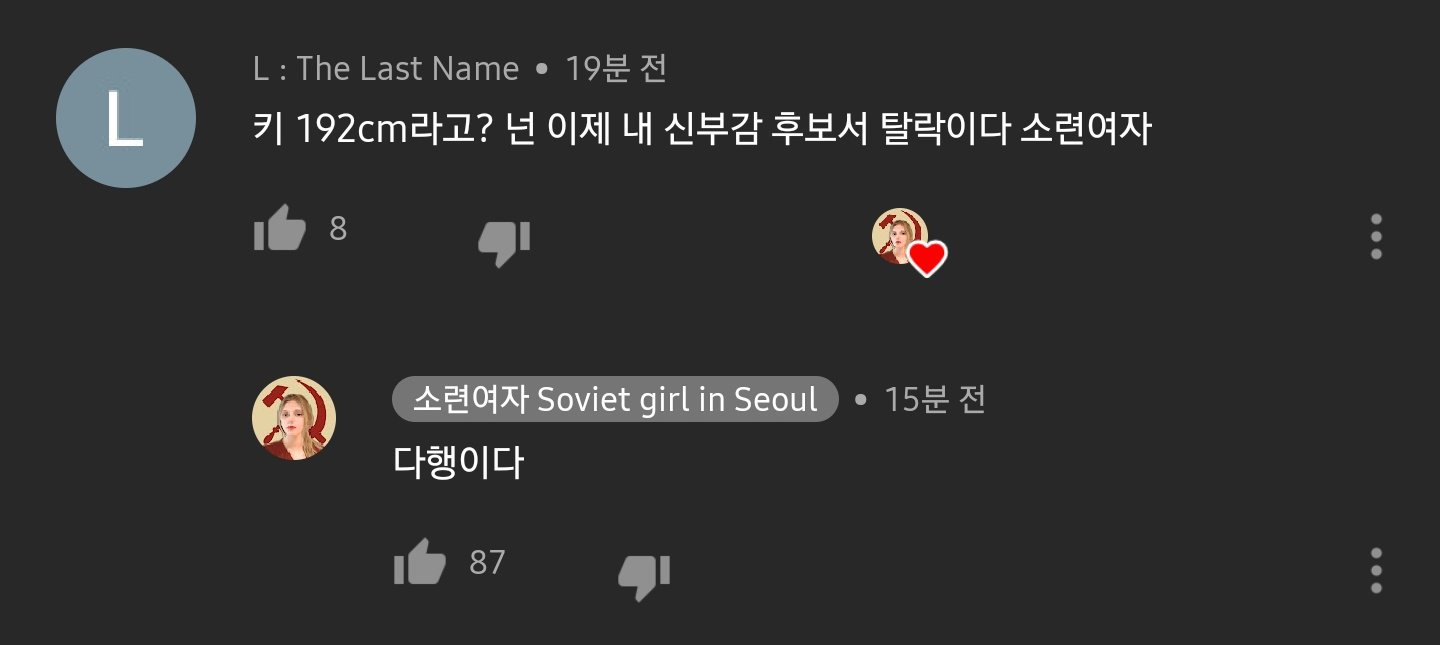Viewport: 1440px width, 645px height.
Task: Click the Soviet girl profile picture
Action: 294,416
